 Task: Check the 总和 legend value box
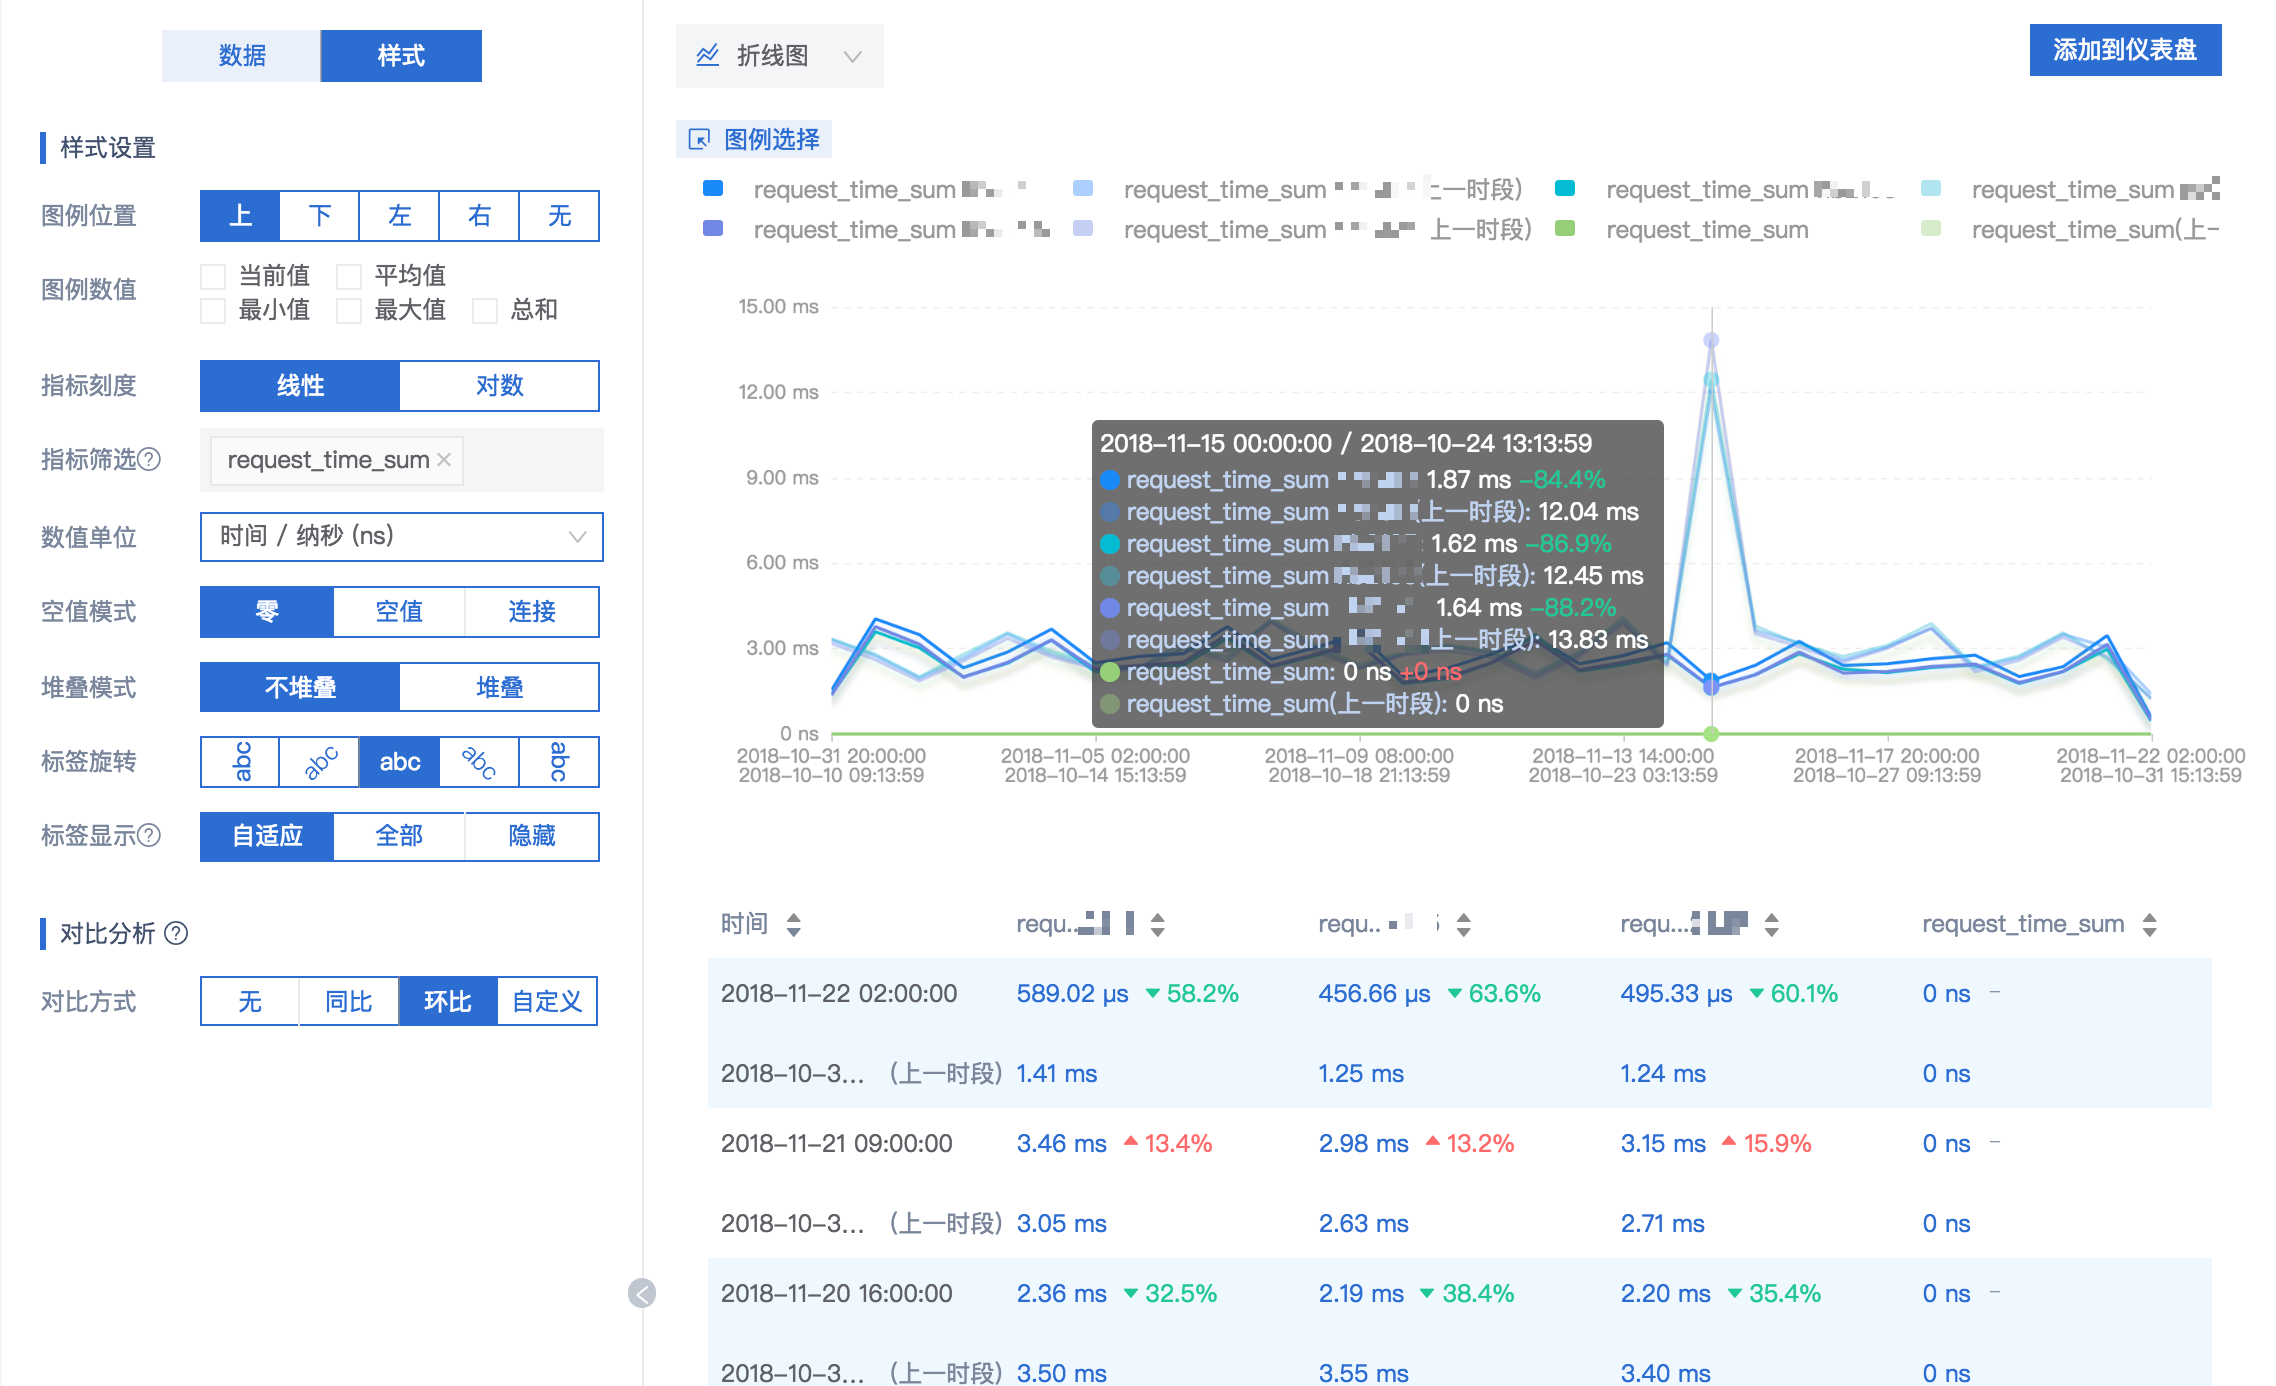click(x=485, y=311)
